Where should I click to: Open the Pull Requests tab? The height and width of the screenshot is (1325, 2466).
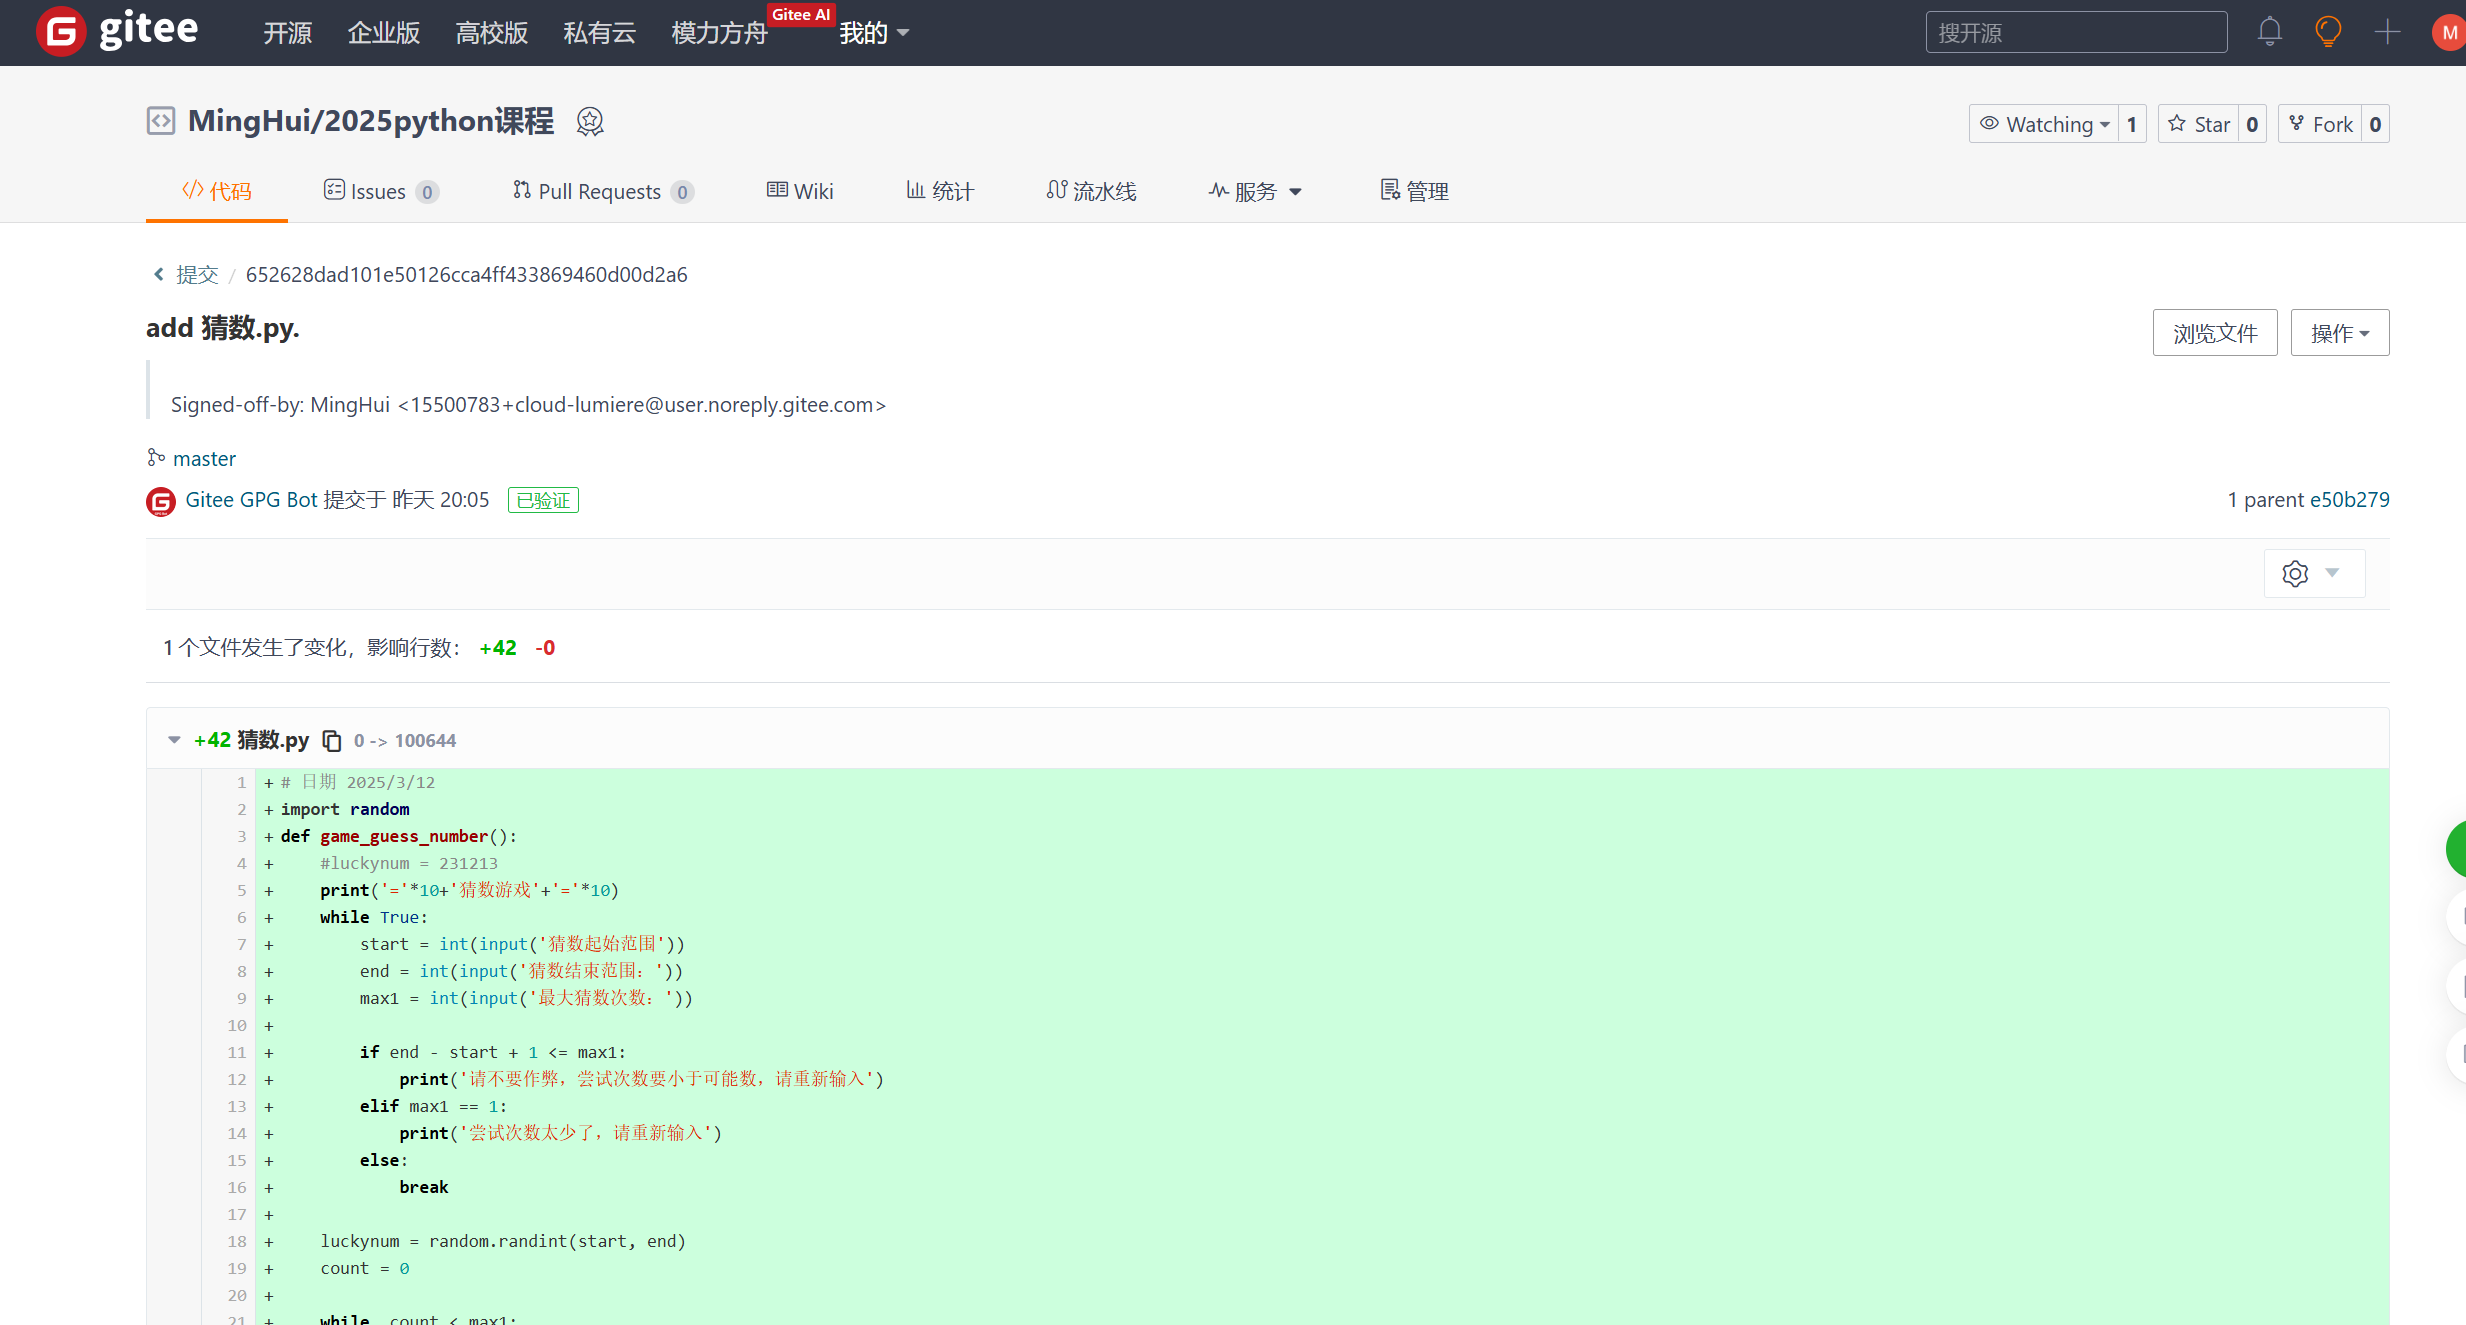(x=602, y=191)
